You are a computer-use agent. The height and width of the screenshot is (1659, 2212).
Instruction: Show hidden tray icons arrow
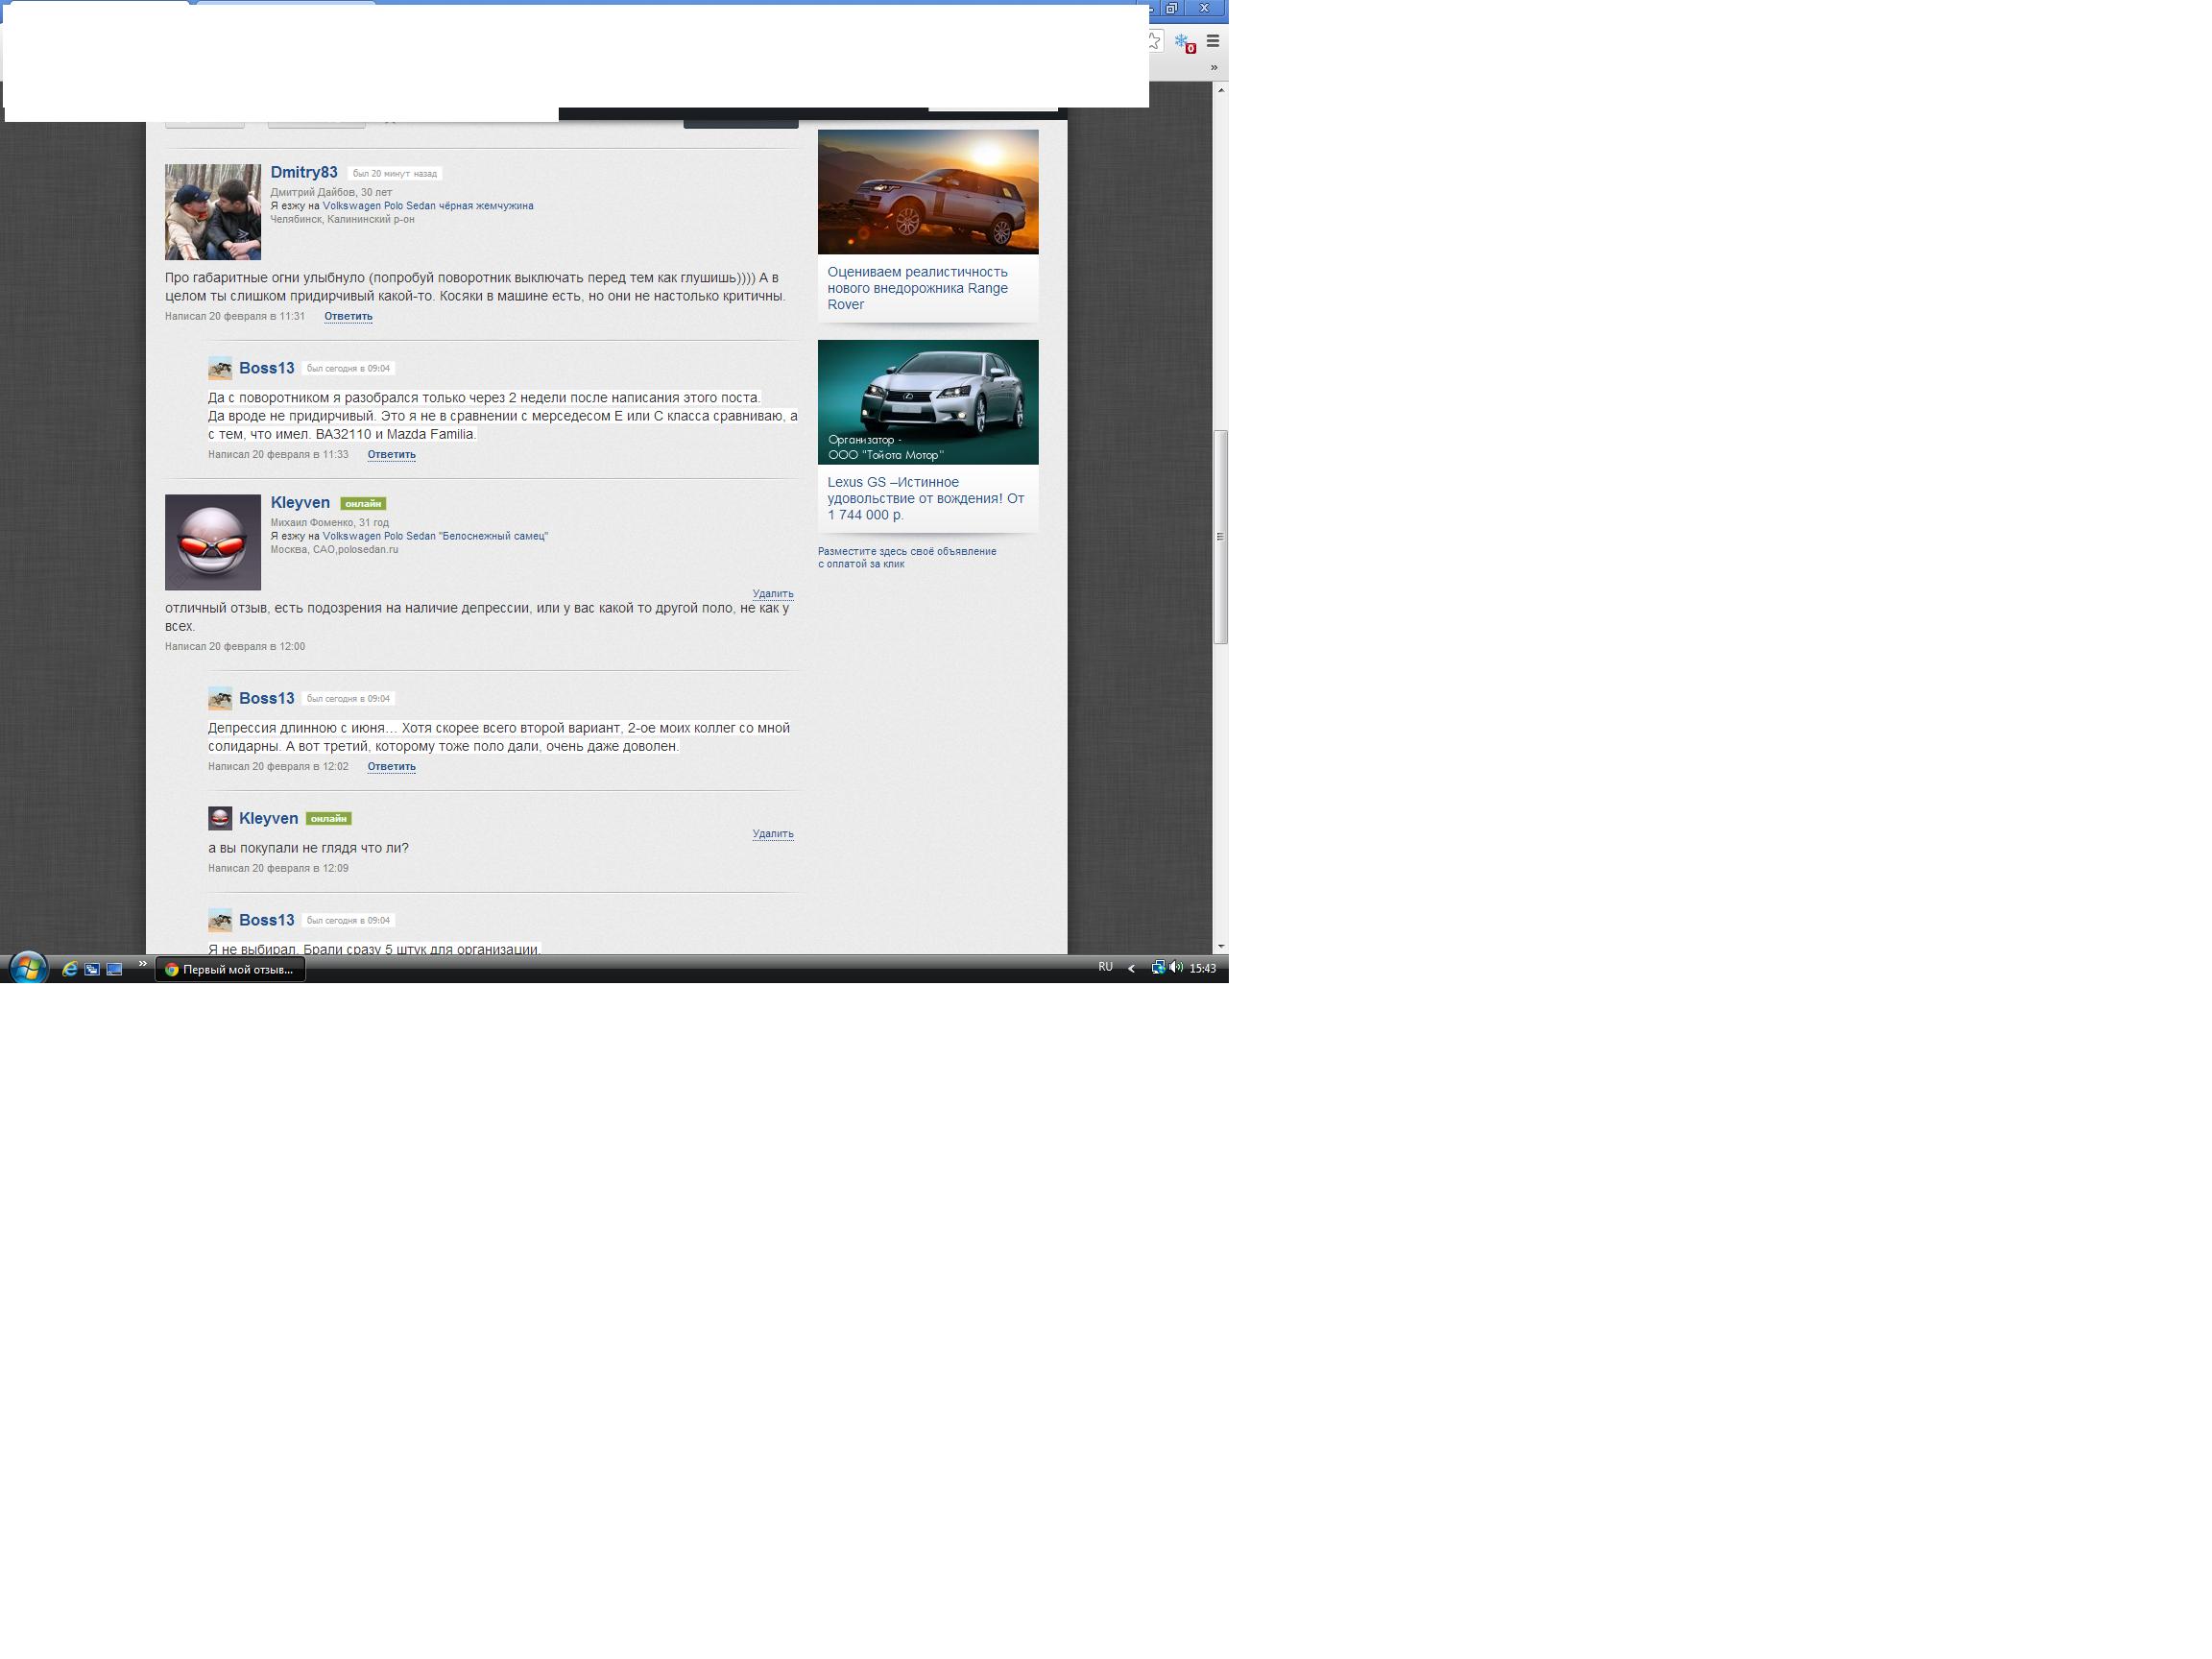pos(1131,968)
